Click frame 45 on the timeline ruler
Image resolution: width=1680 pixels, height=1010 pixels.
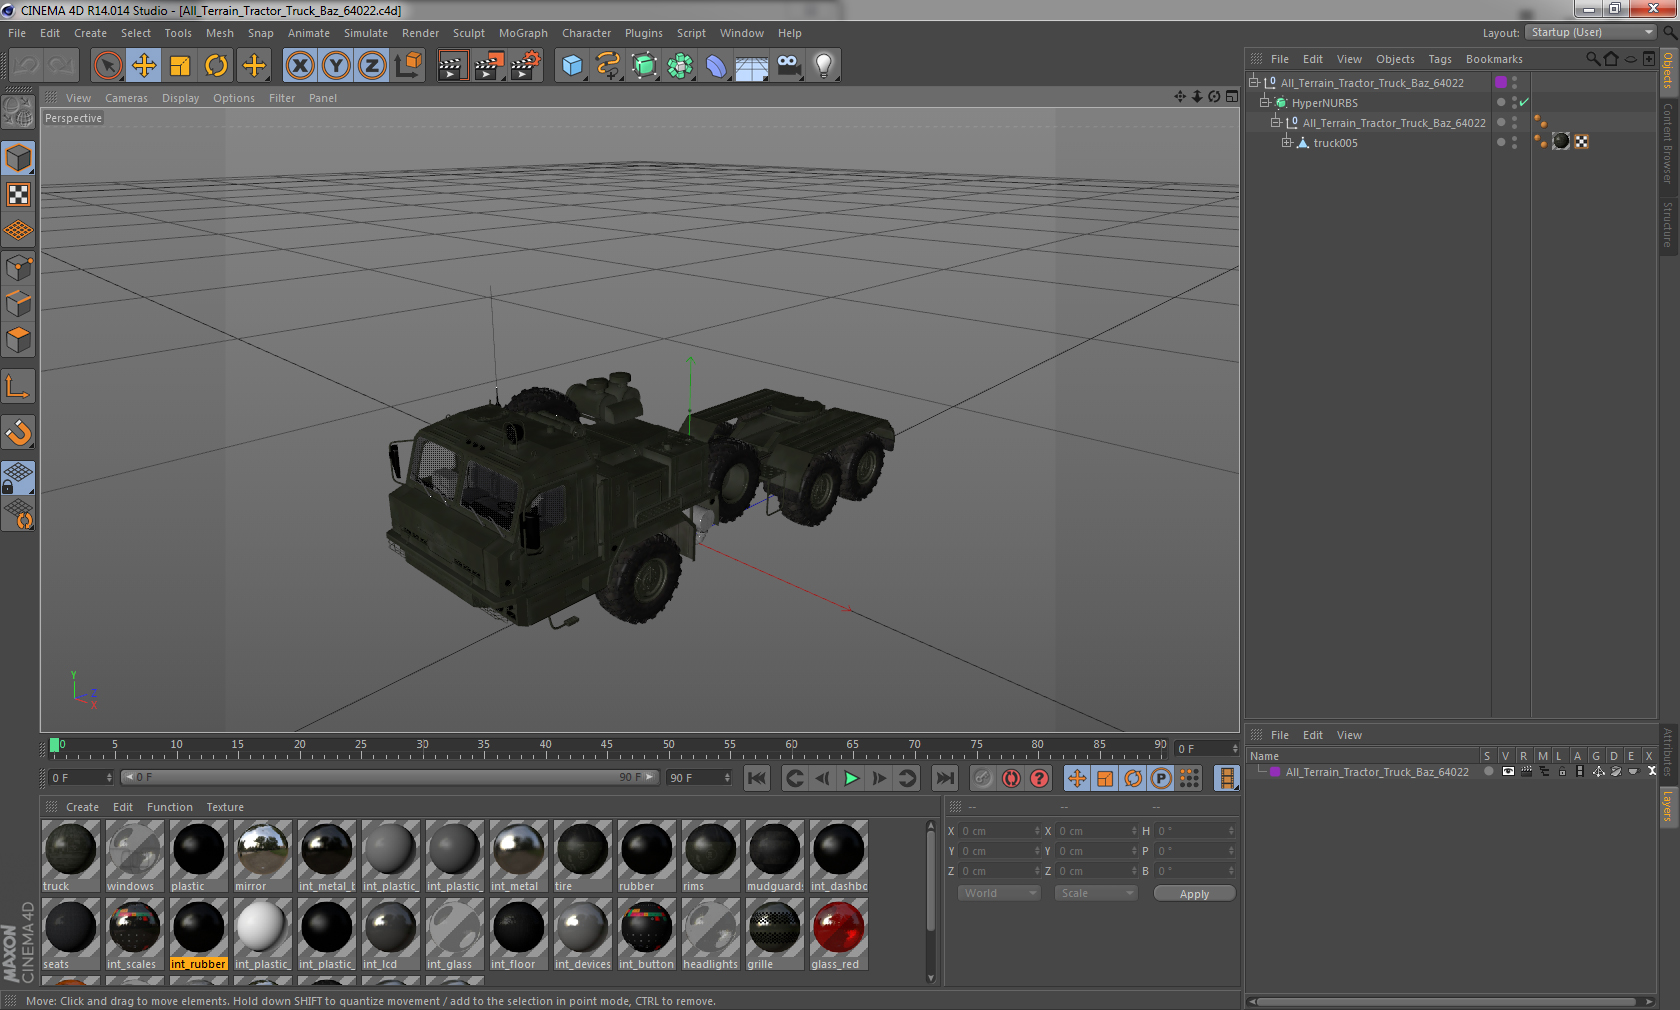(x=607, y=746)
